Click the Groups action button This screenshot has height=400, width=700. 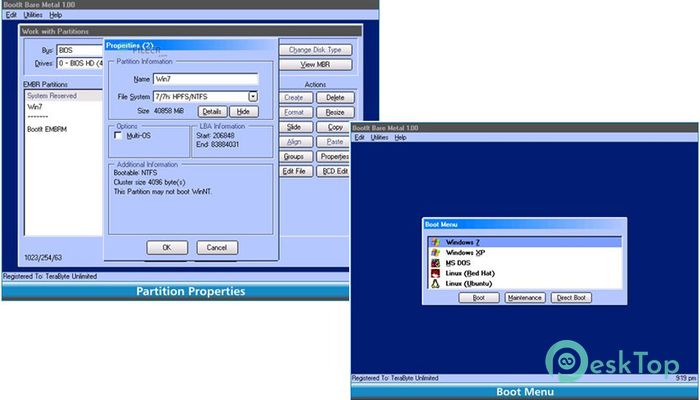pos(294,156)
